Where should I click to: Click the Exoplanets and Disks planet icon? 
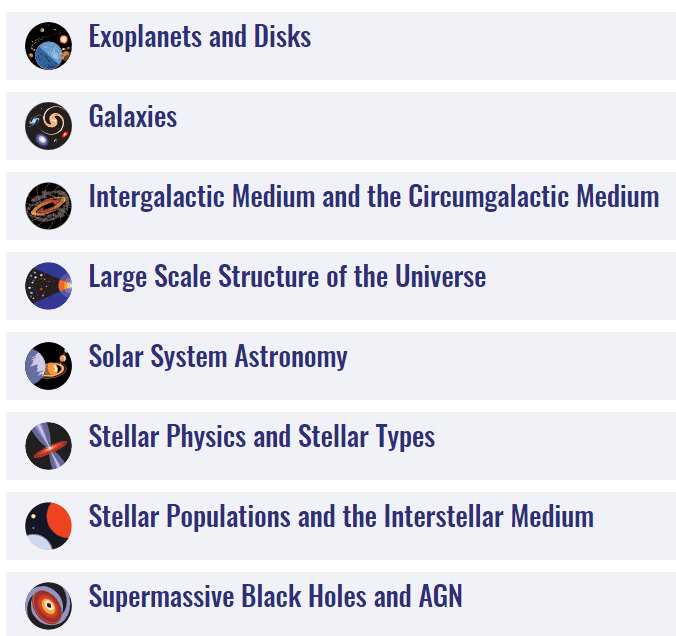click(48, 46)
